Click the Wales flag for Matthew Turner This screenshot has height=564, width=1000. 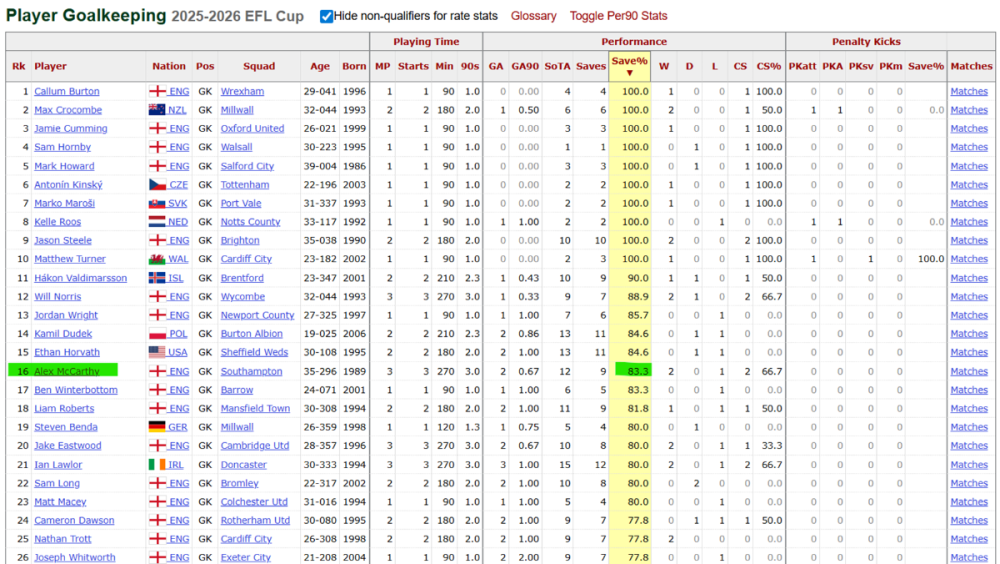[157, 259]
